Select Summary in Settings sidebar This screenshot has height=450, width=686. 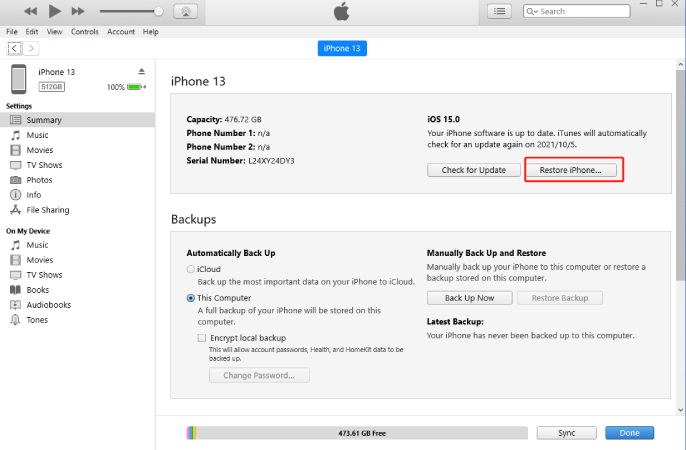[x=77, y=120]
